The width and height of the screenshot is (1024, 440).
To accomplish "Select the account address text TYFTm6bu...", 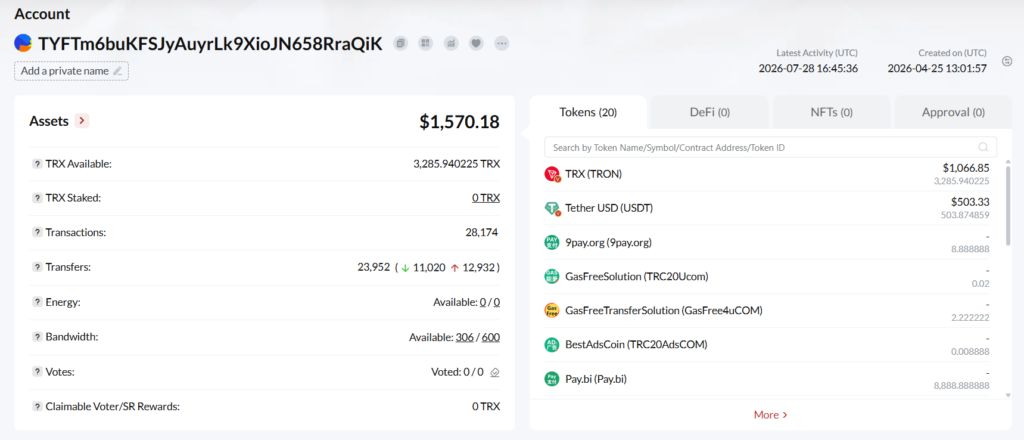I will pyautogui.click(x=210, y=44).
